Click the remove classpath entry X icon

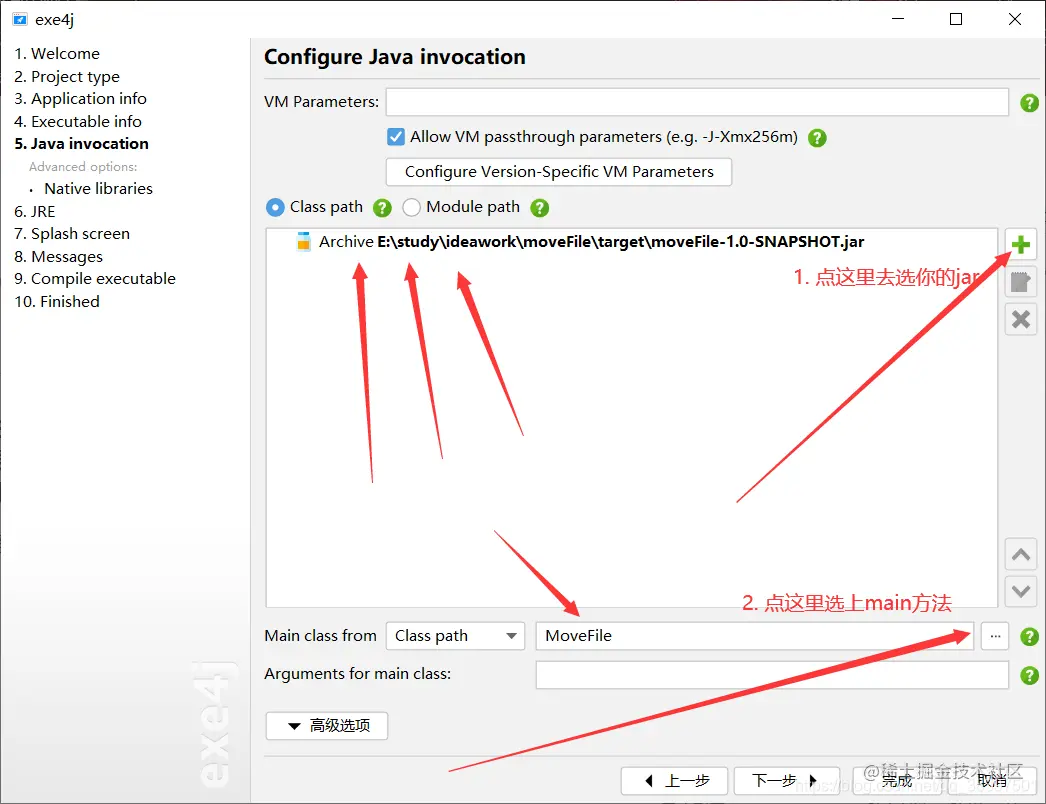pyautogui.click(x=1021, y=320)
